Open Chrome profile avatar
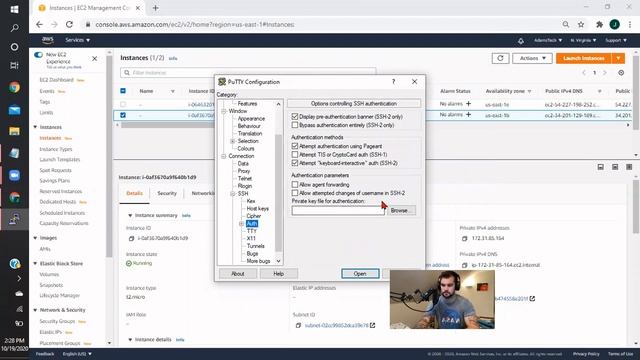Viewport: 640px width, 360px height. [x=614, y=24]
